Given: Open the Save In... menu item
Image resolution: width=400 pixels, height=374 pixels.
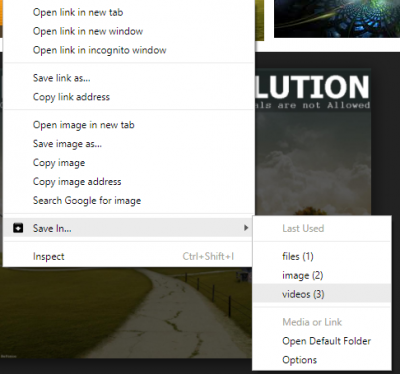Looking at the screenshot, I should (x=129, y=228).
